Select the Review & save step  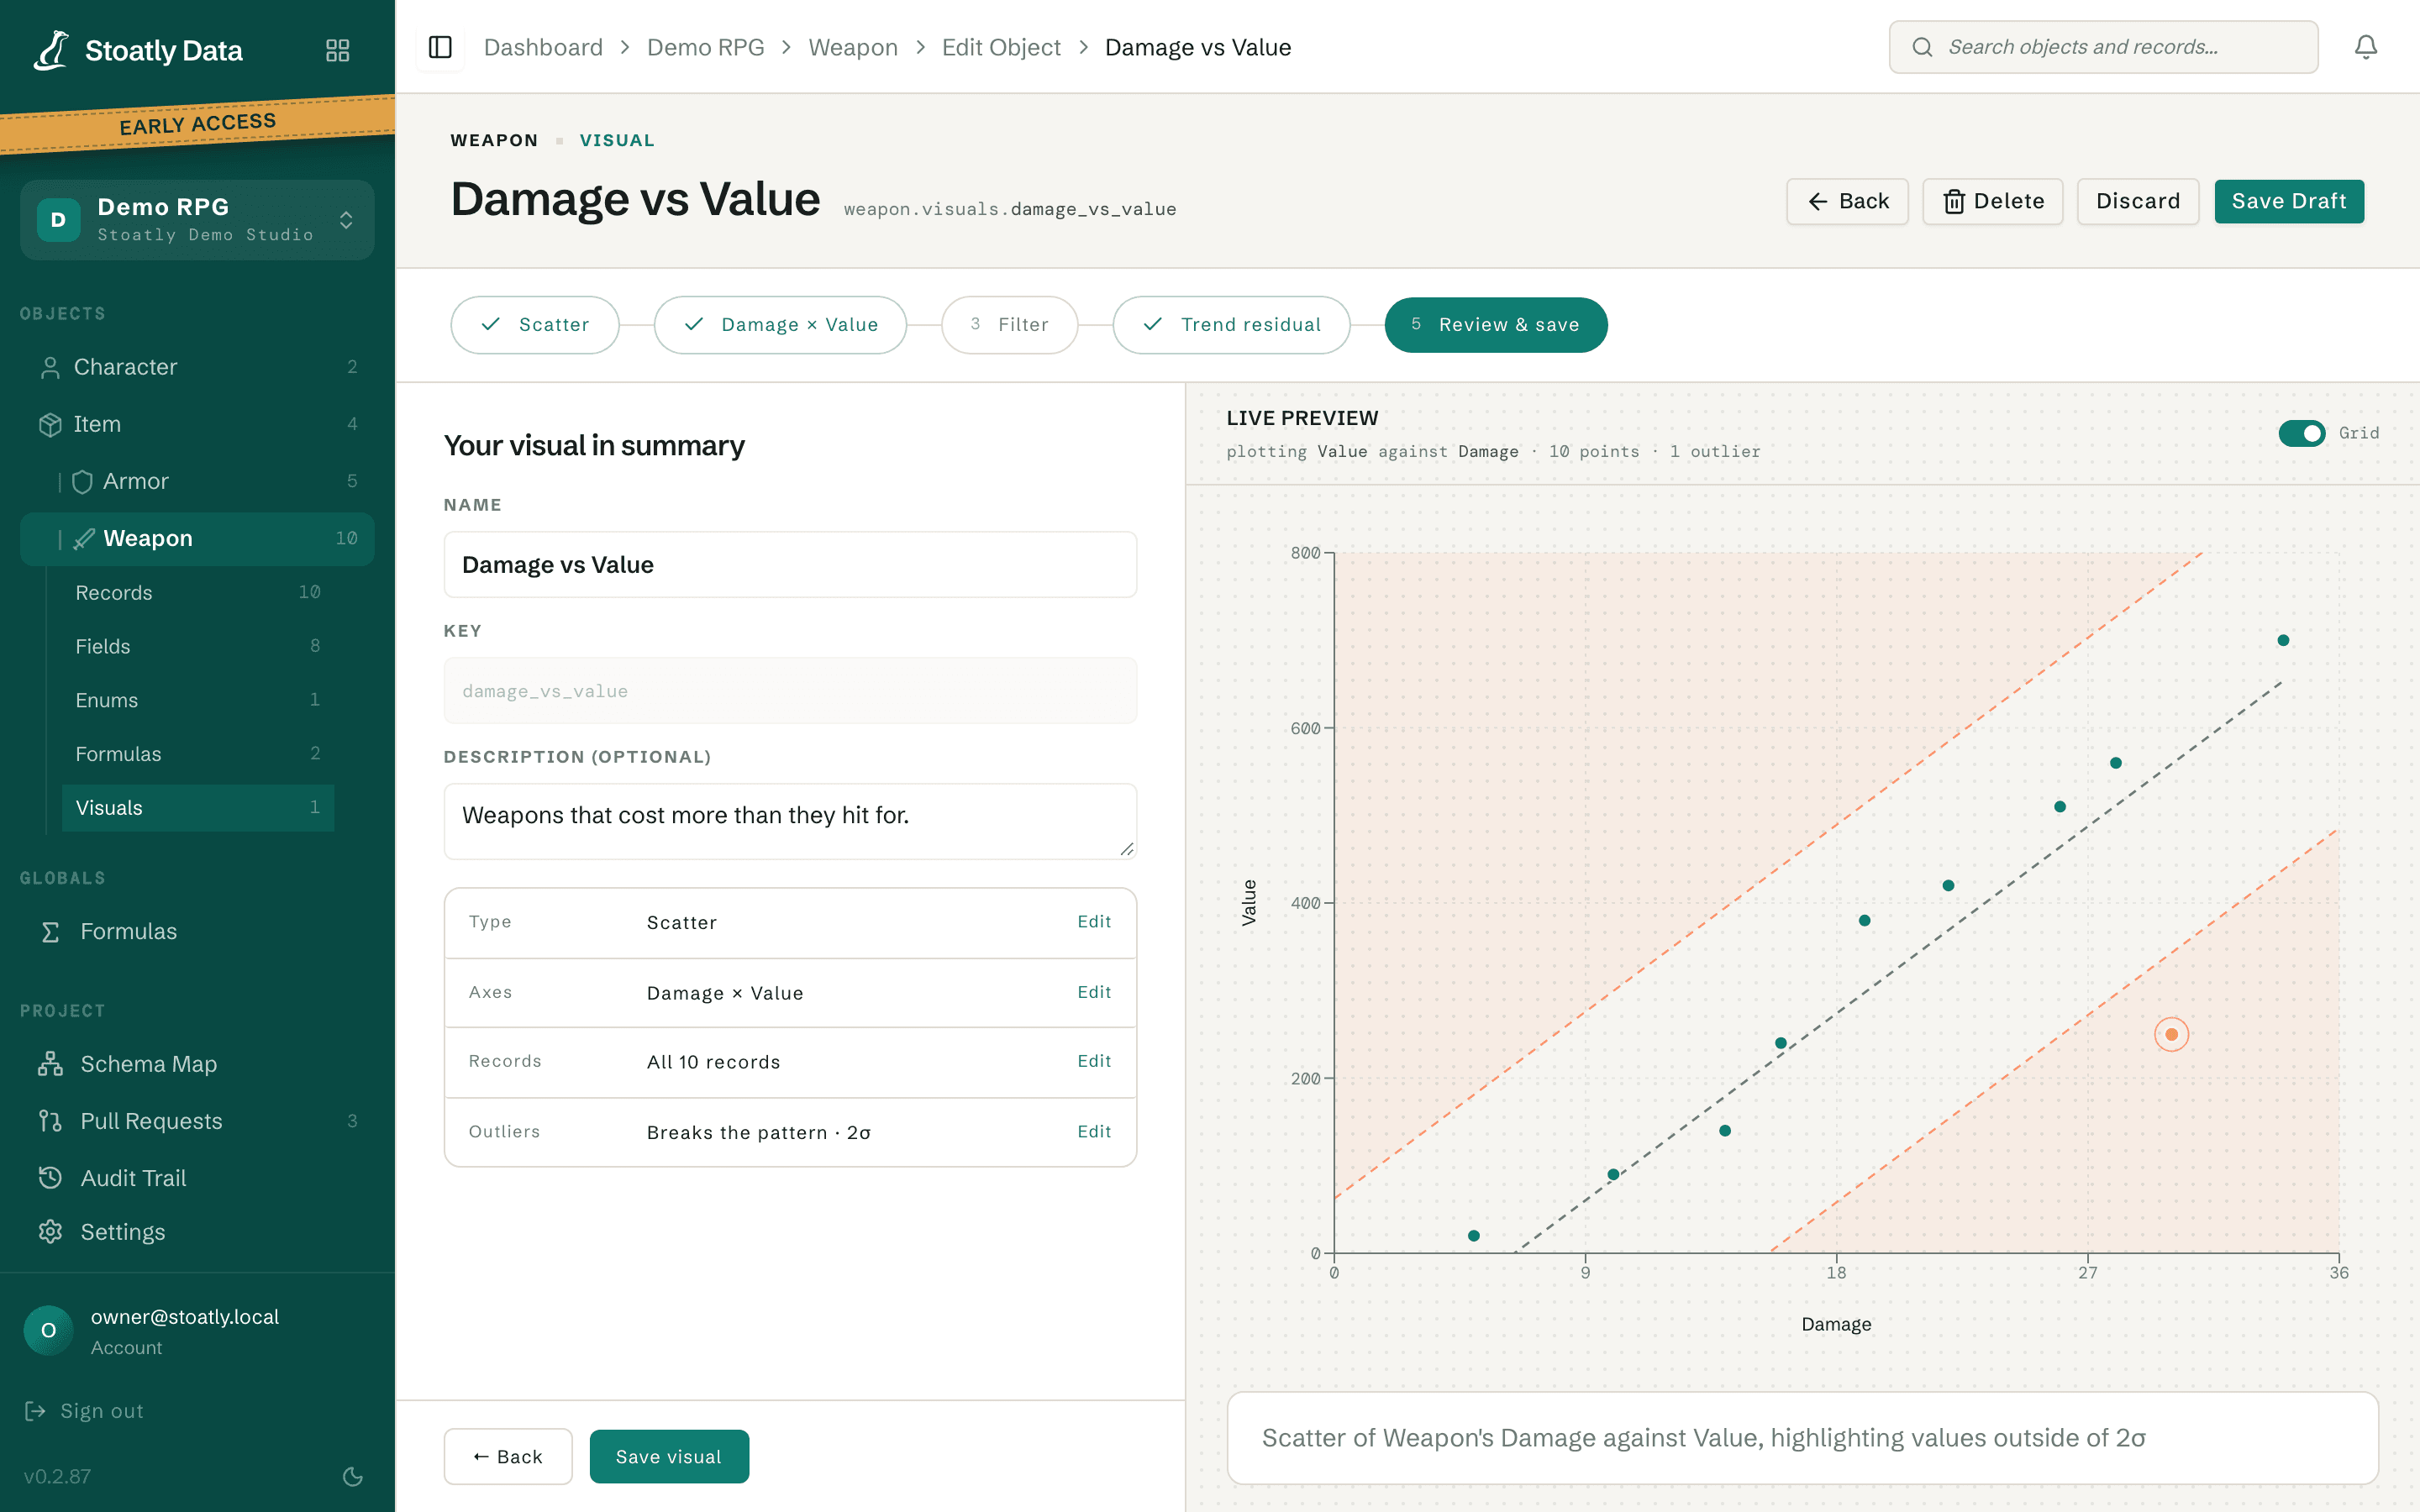point(1496,324)
